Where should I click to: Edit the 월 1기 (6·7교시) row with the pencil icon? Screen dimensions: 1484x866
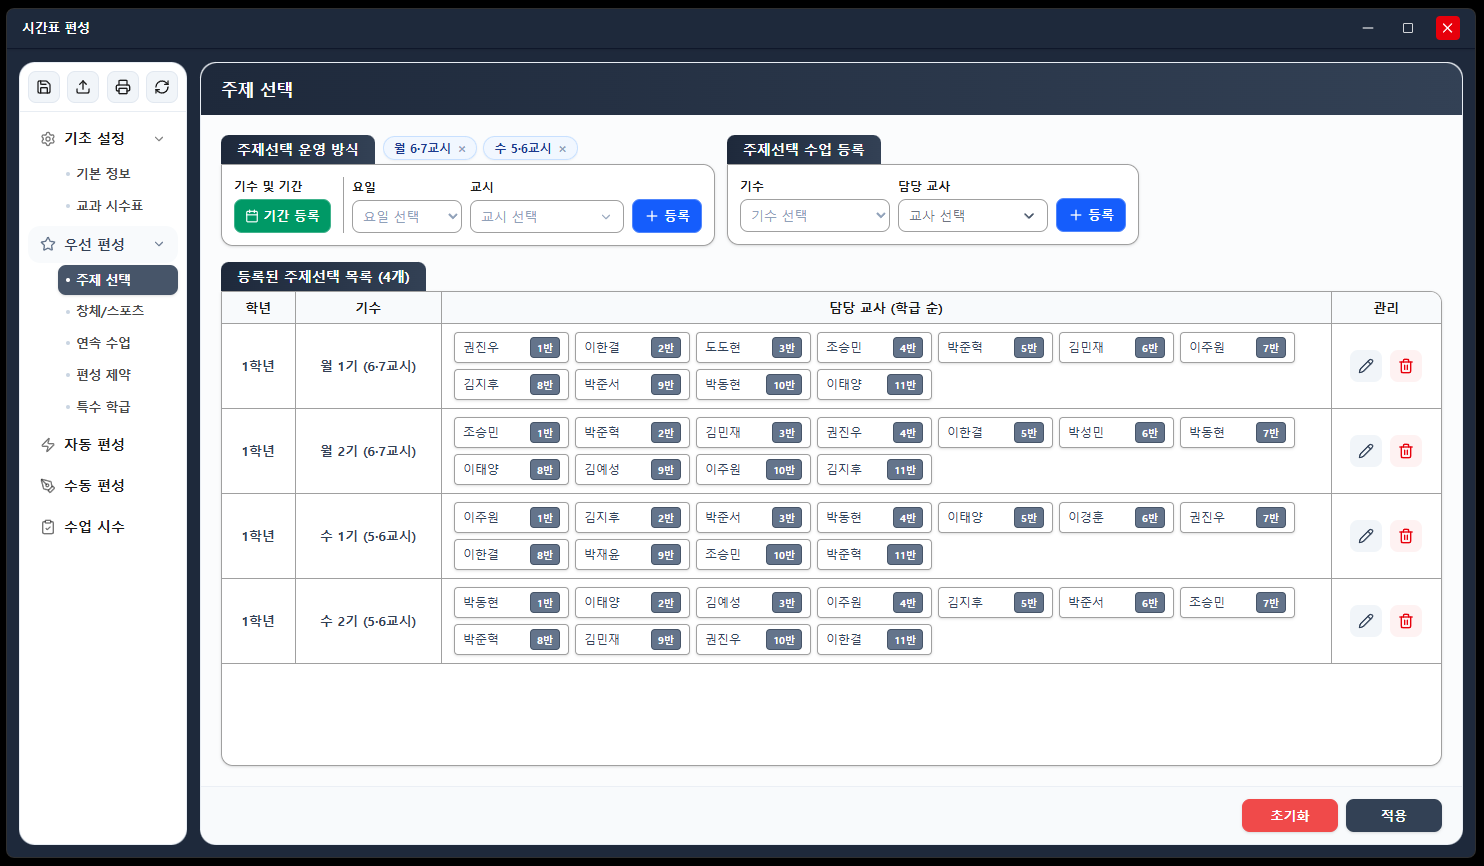[1366, 366]
